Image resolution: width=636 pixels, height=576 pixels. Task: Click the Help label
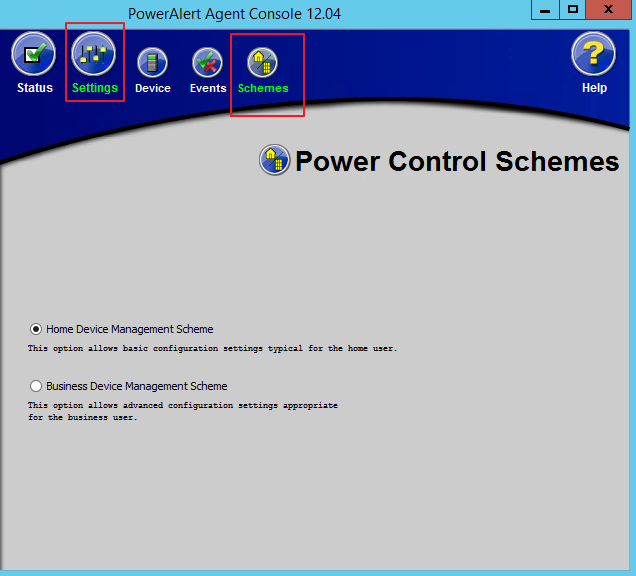click(x=594, y=88)
